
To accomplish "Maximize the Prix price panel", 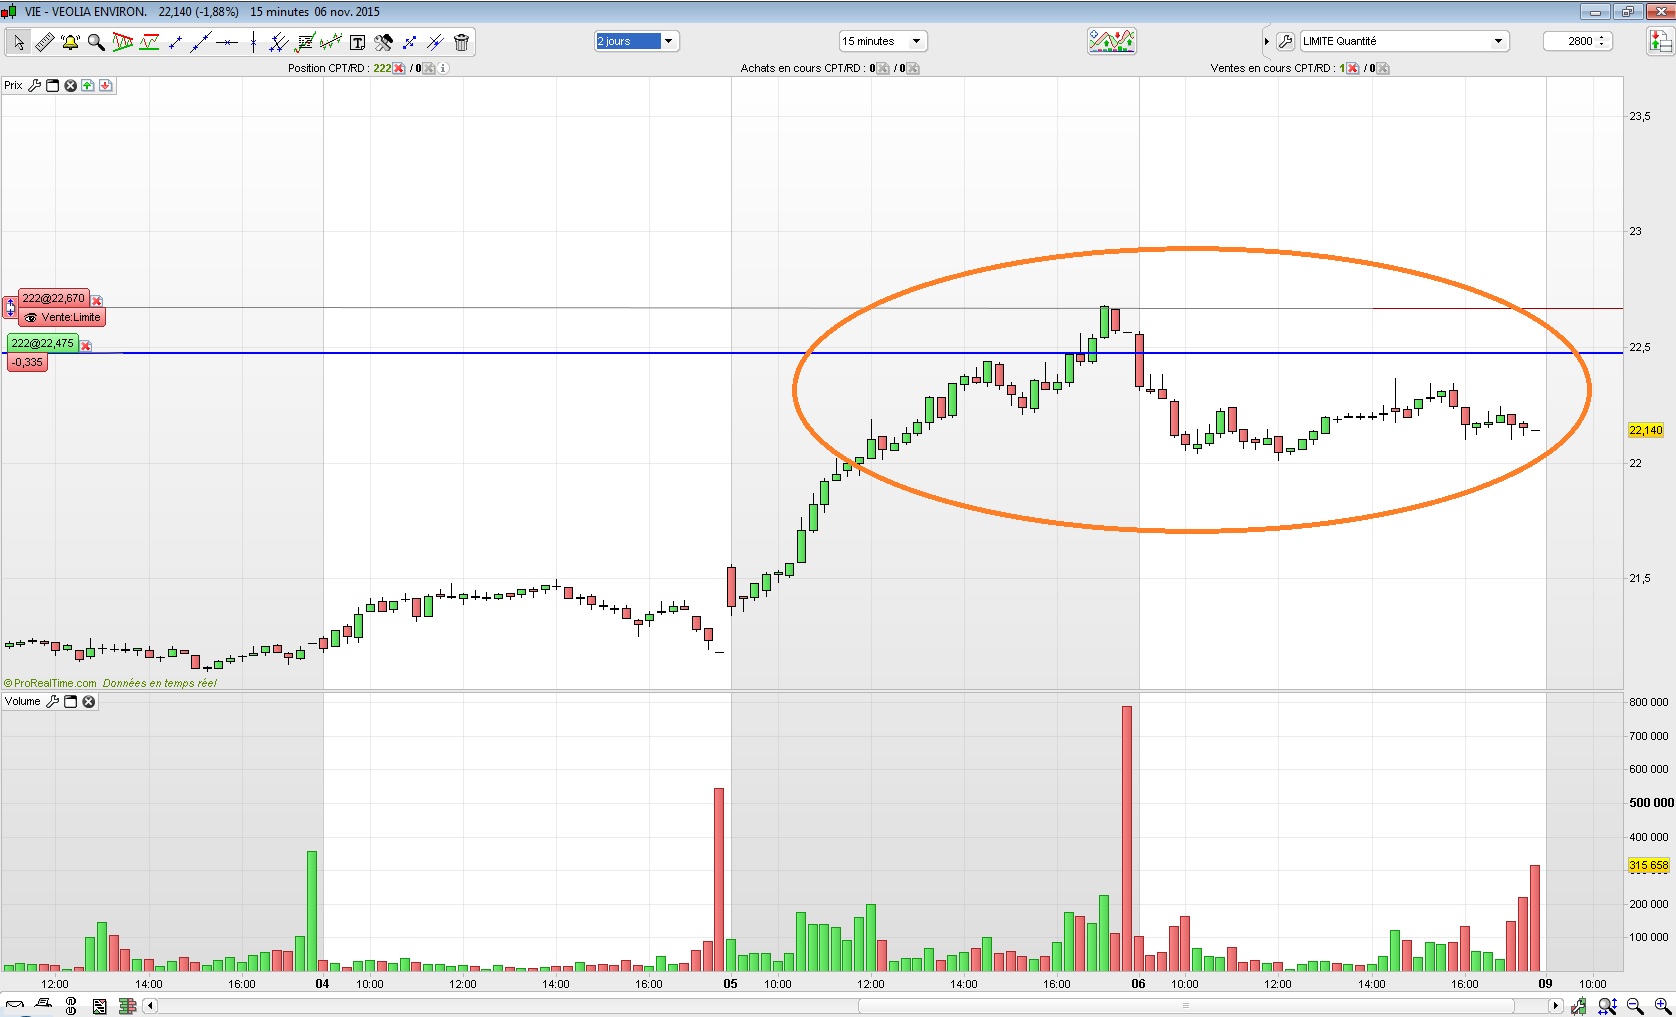I will [x=53, y=86].
